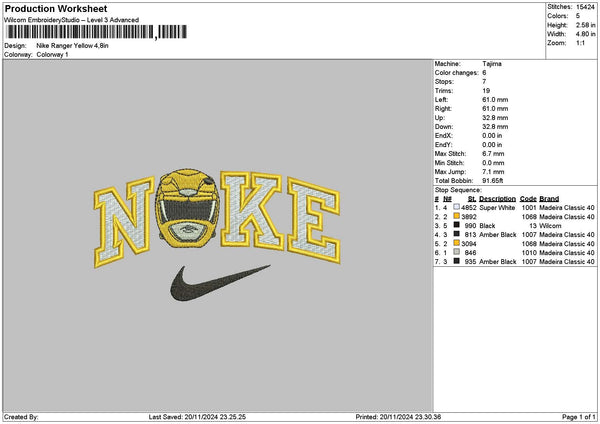
Task: Click the Min Stitch value 0.0 mm
Action: coord(493,163)
